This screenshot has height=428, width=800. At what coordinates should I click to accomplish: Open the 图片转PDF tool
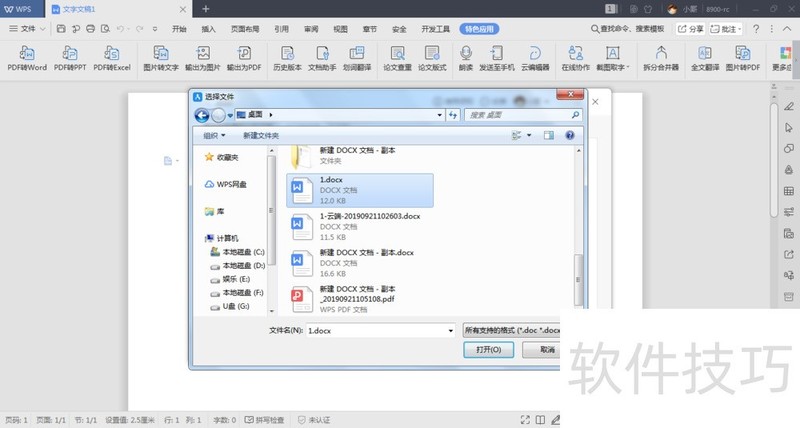click(743, 58)
